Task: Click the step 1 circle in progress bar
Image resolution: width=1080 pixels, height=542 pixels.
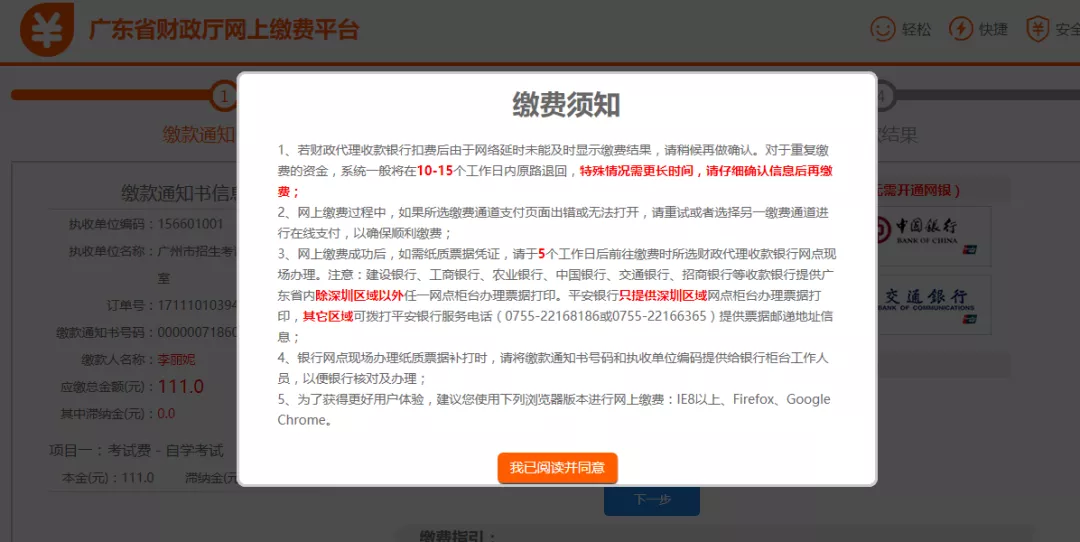Action: pyautogui.click(x=224, y=96)
